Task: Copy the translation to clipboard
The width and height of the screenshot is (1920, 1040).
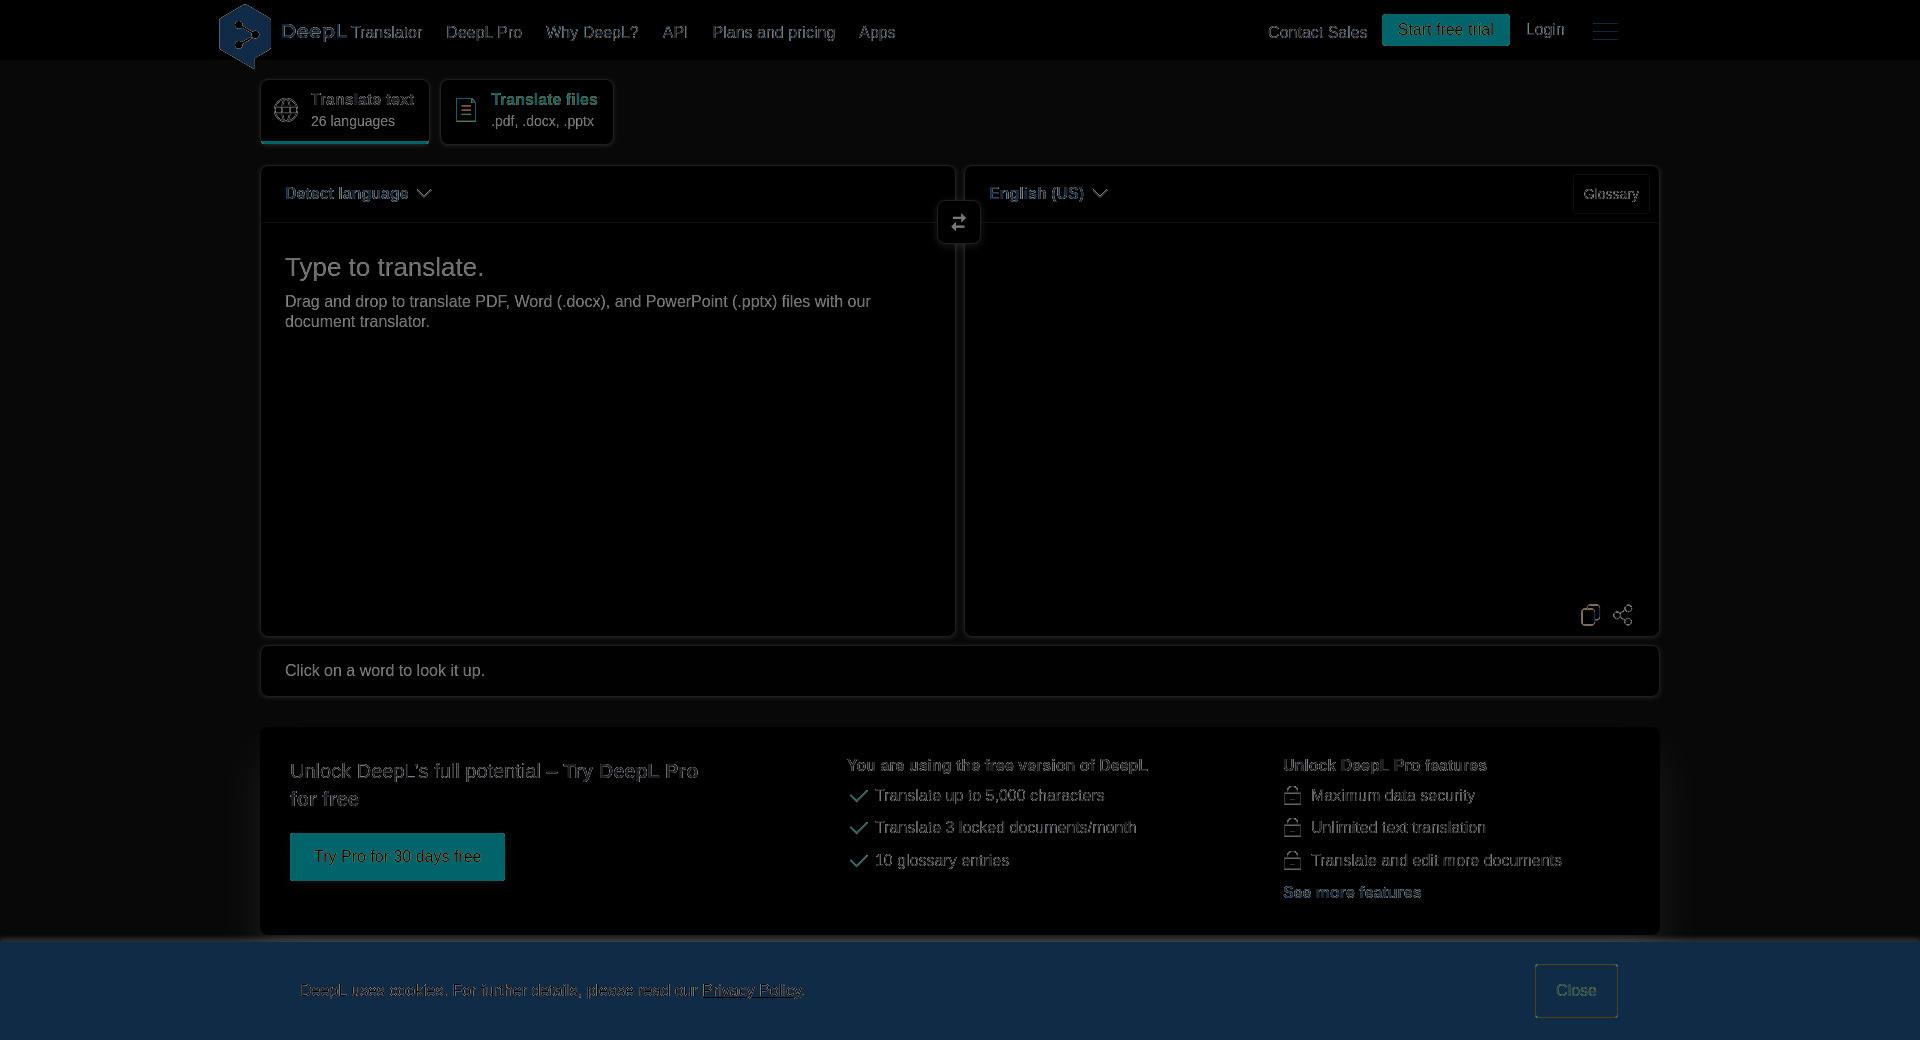Action: [1590, 615]
